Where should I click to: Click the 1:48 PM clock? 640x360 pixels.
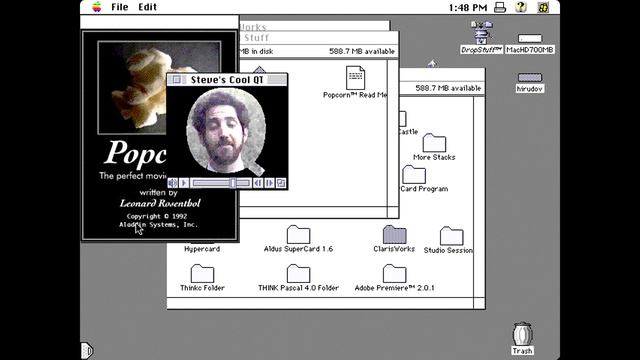tap(468, 7)
